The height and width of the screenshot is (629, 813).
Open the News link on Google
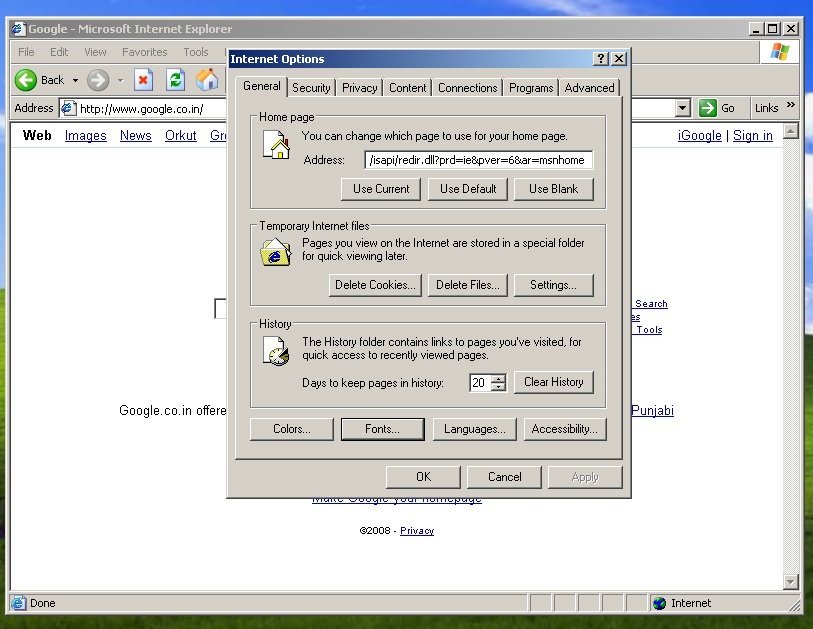coord(136,135)
